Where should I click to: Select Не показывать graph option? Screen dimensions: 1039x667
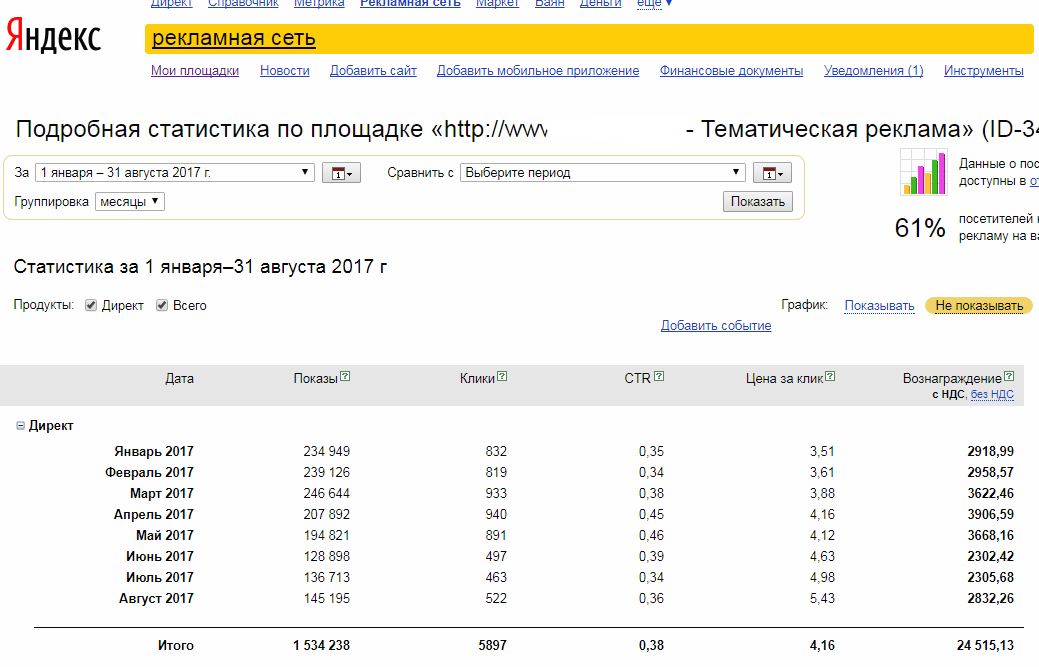979,306
